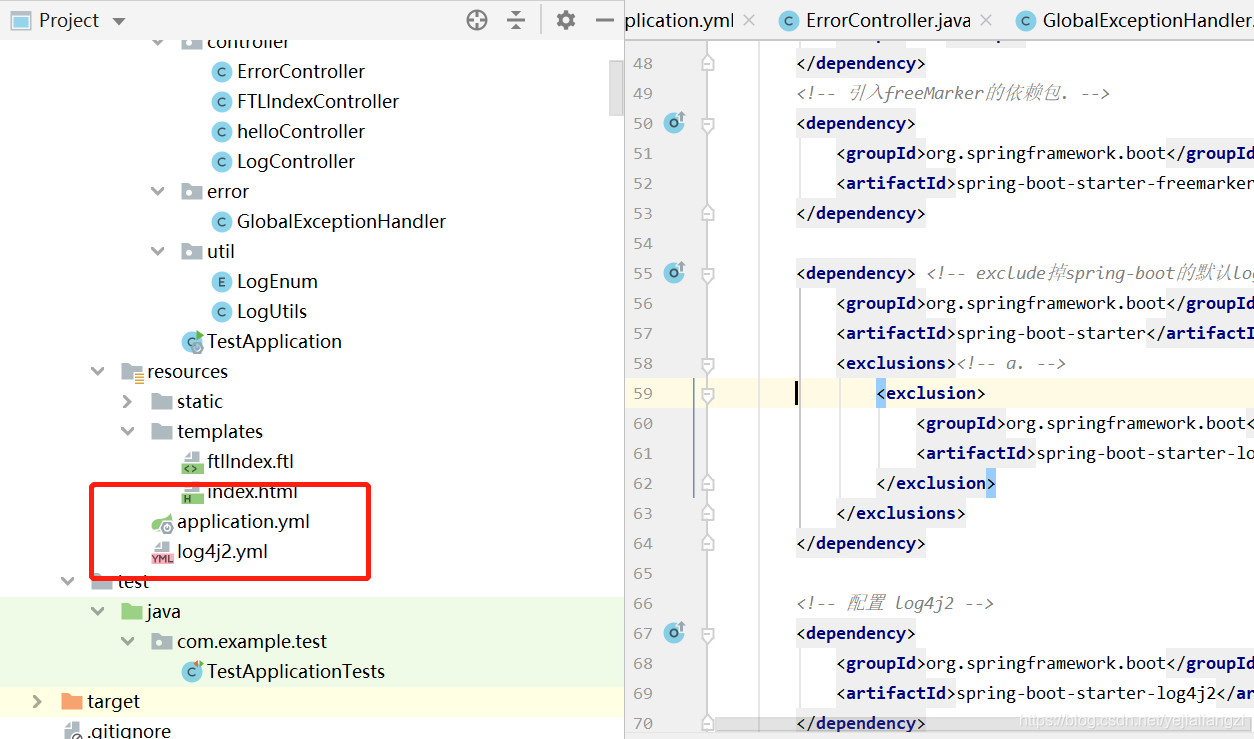Viewport: 1254px width, 739px height.
Task: Click the application.yml Spring config icon
Action: click(x=162, y=522)
